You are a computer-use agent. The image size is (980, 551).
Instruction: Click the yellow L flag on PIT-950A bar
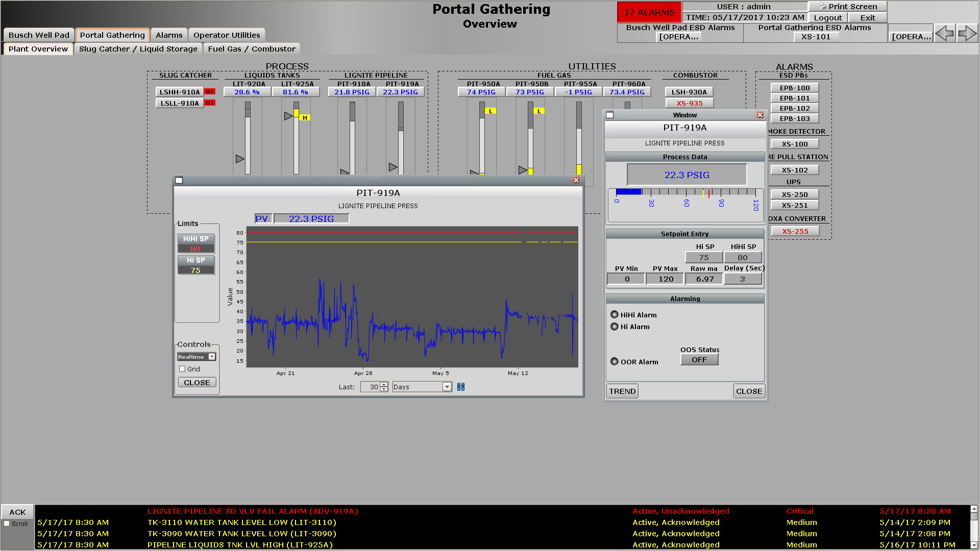(x=491, y=111)
